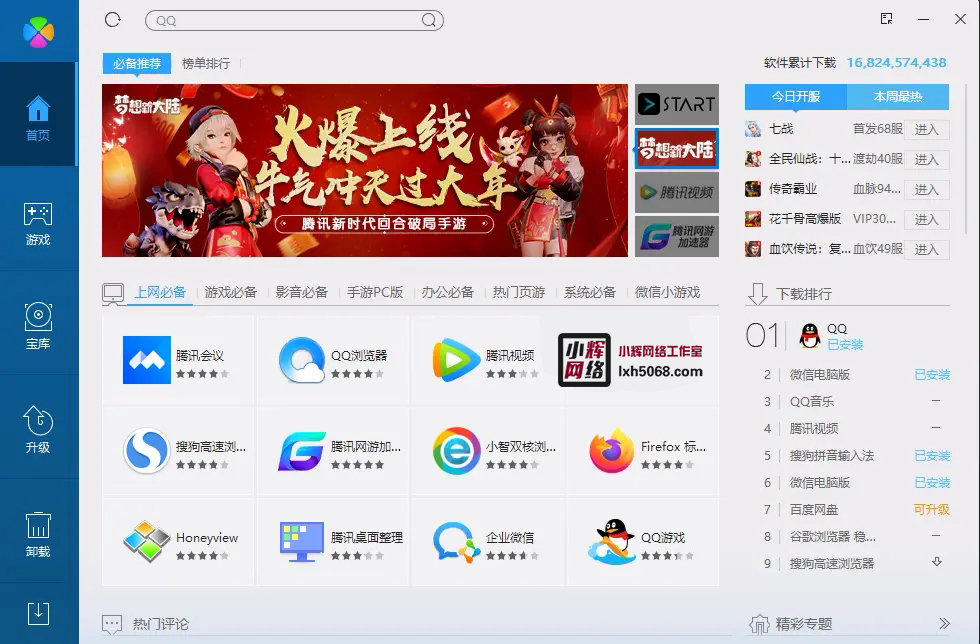Select 梦想新大陆 thumbnail beside banner
Image resolution: width=980 pixels, height=644 pixels.
pos(677,149)
